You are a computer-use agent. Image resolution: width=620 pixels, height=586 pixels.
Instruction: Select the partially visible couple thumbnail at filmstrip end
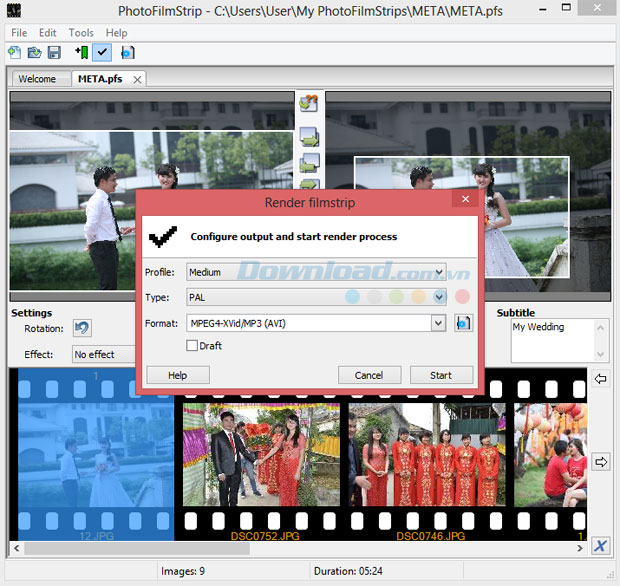click(550, 455)
